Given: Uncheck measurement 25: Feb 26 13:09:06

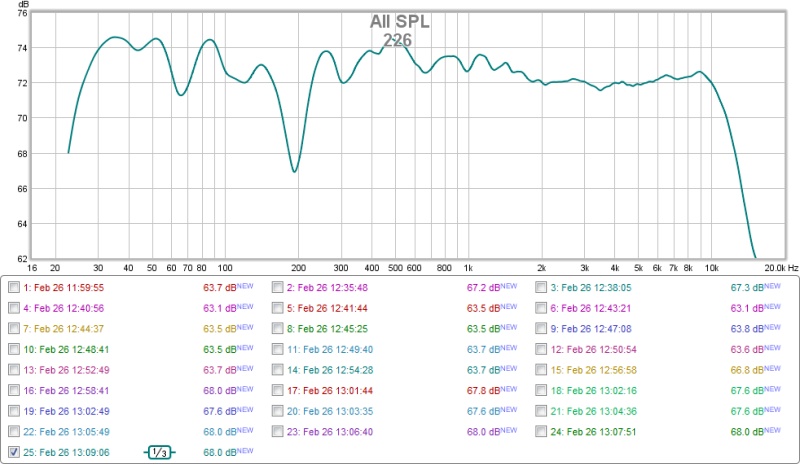Looking at the screenshot, I should pyautogui.click(x=14, y=452).
